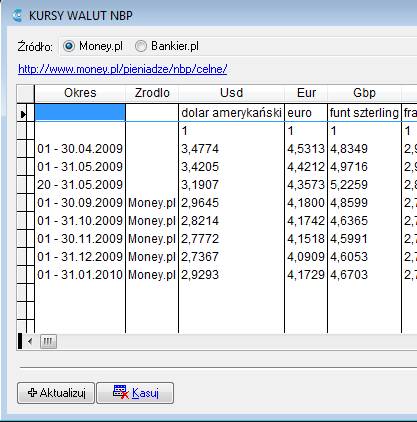Select the Bankier.pl radio button
Screen dimensions: 417x422
[x=141, y=46]
